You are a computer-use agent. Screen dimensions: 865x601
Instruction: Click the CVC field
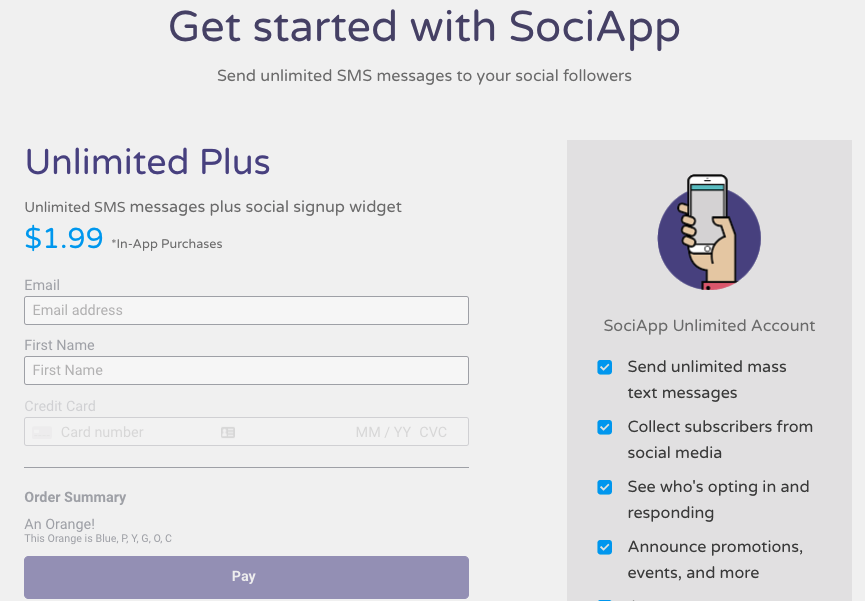(x=433, y=432)
